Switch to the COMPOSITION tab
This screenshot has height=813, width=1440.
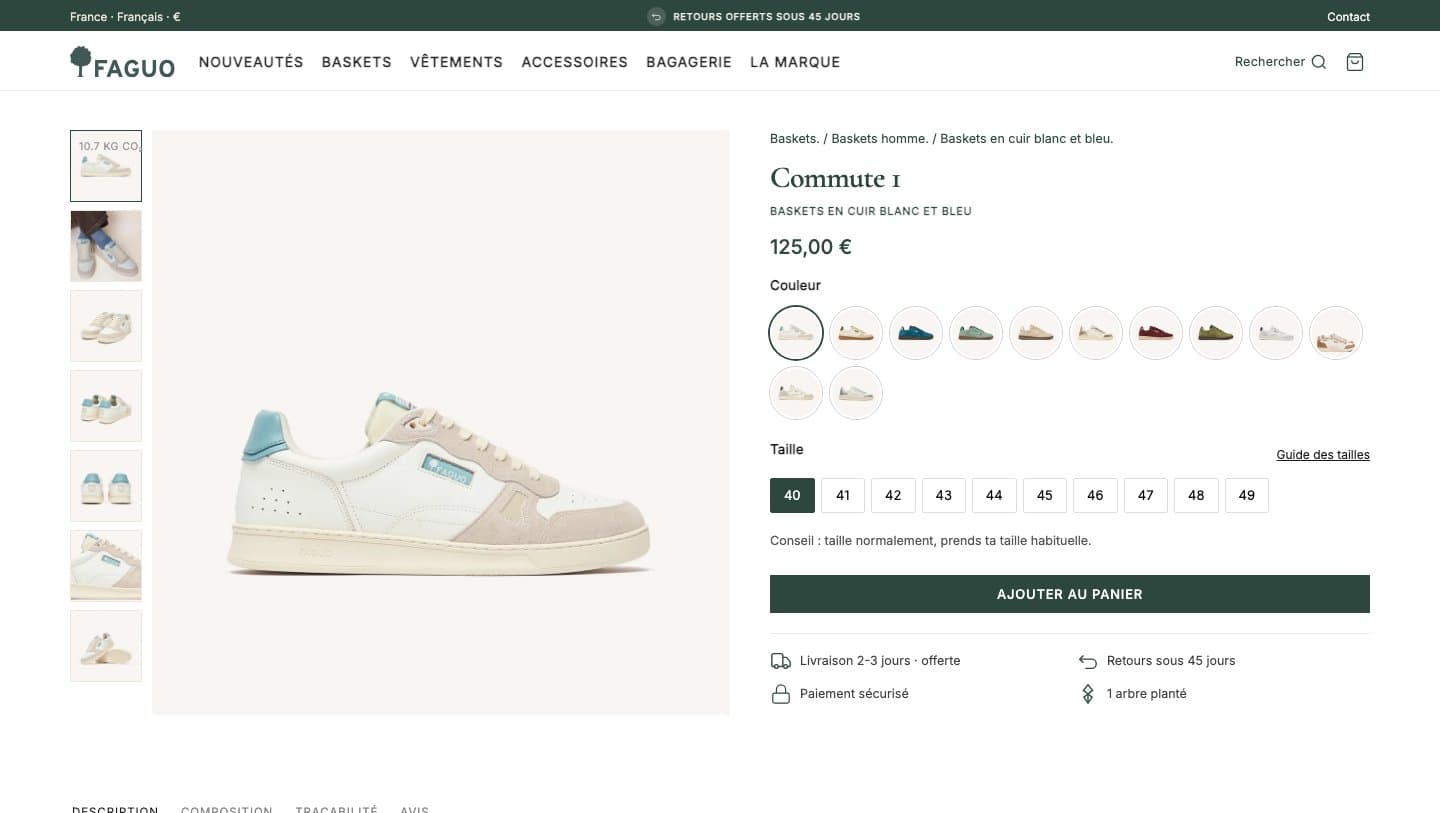pyautogui.click(x=227, y=809)
